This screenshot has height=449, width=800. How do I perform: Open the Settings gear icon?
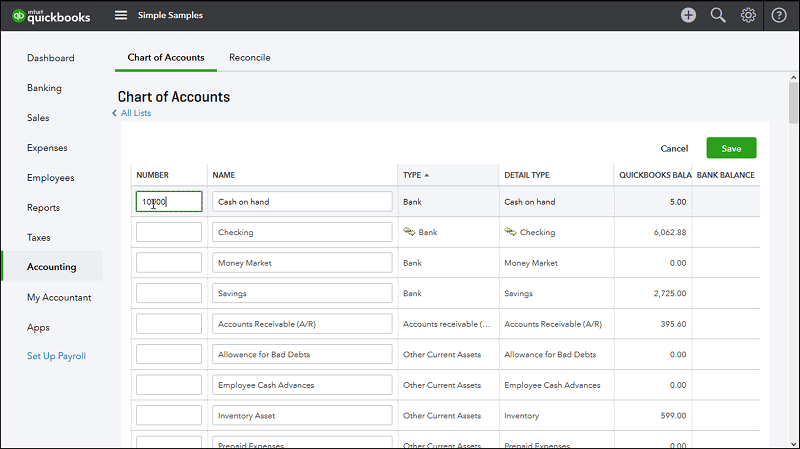pyautogui.click(x=748, y=15)
